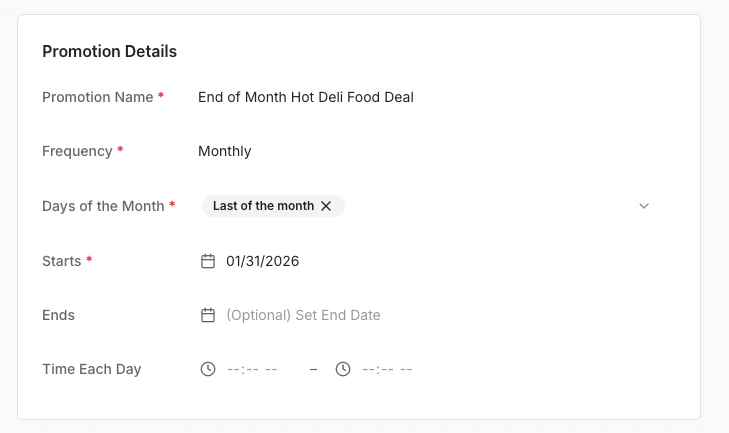Click the first clock icon for start time

[208, 369]
